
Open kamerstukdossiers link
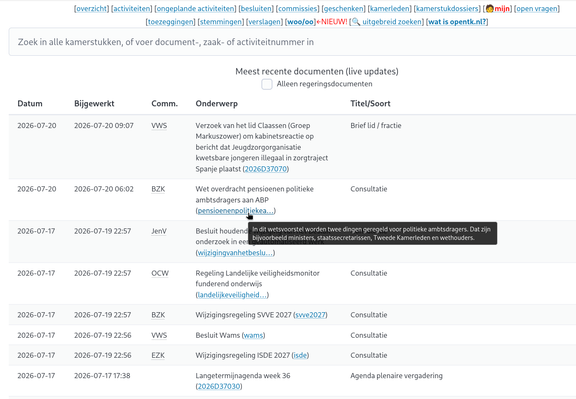click(x=447, y=8)
